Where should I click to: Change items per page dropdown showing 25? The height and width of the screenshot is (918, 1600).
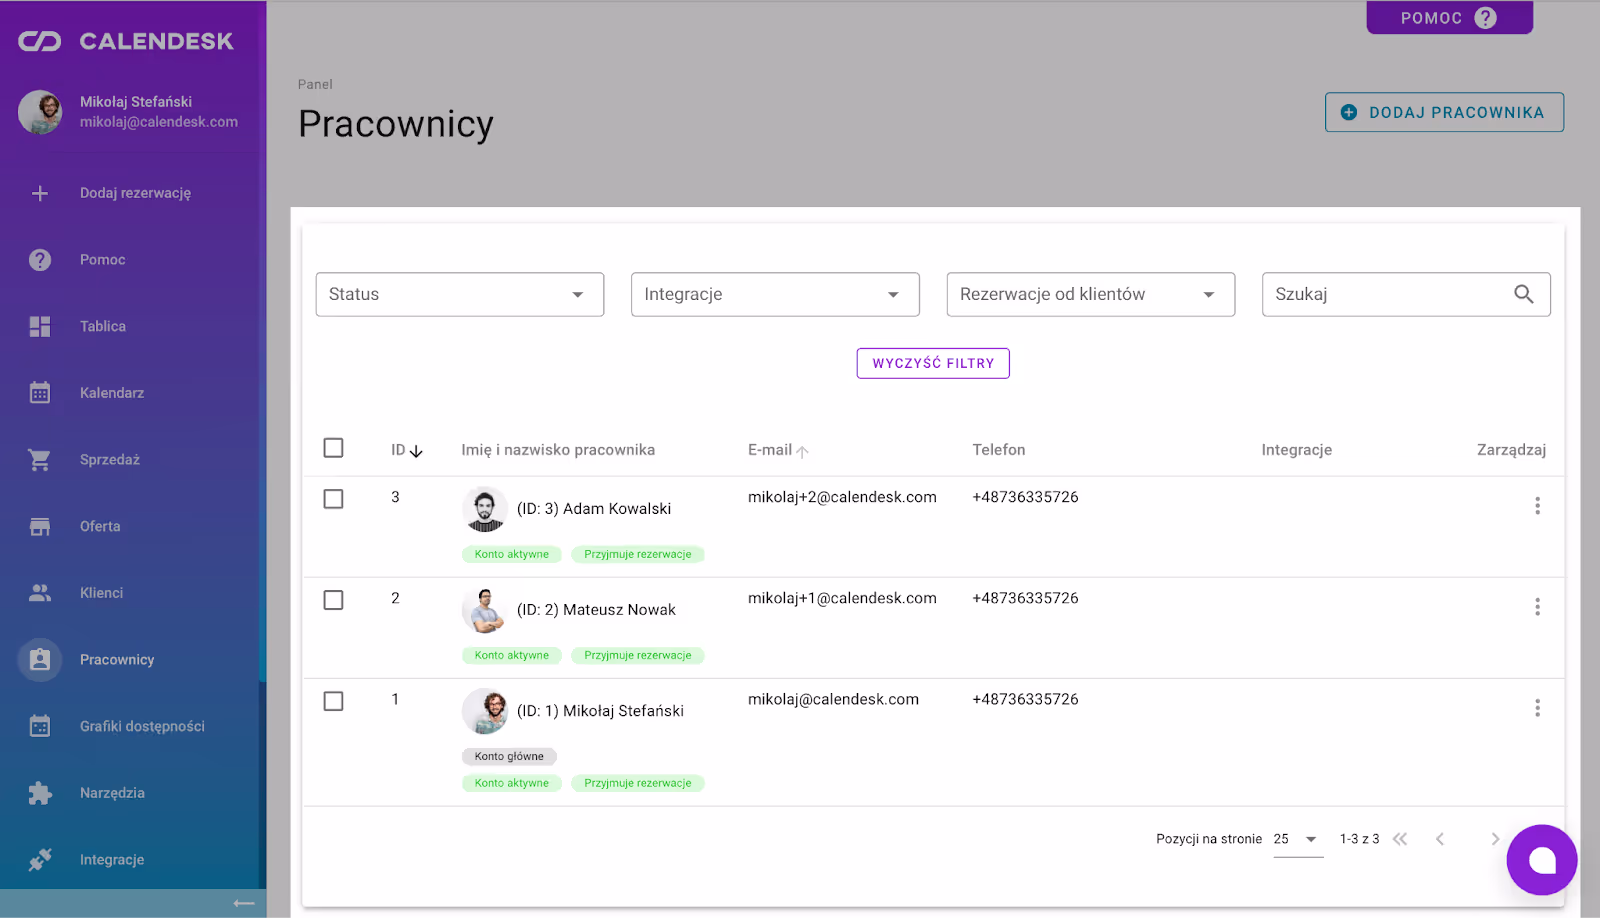coord(1297,839)
